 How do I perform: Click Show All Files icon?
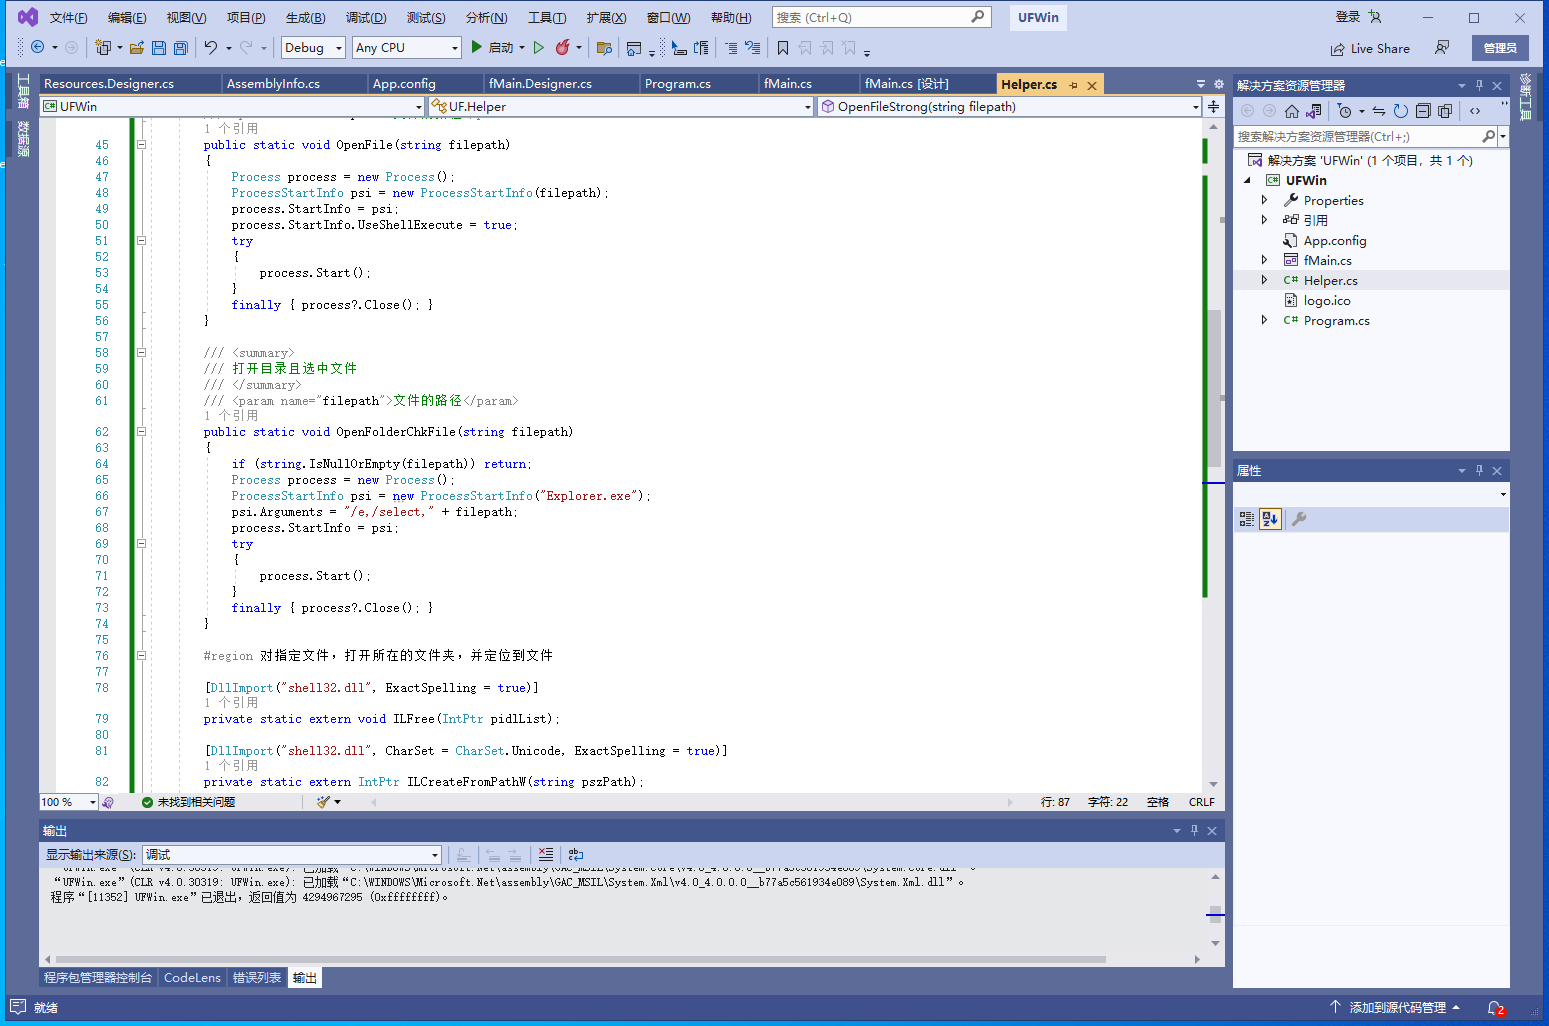click(1445, 111)
